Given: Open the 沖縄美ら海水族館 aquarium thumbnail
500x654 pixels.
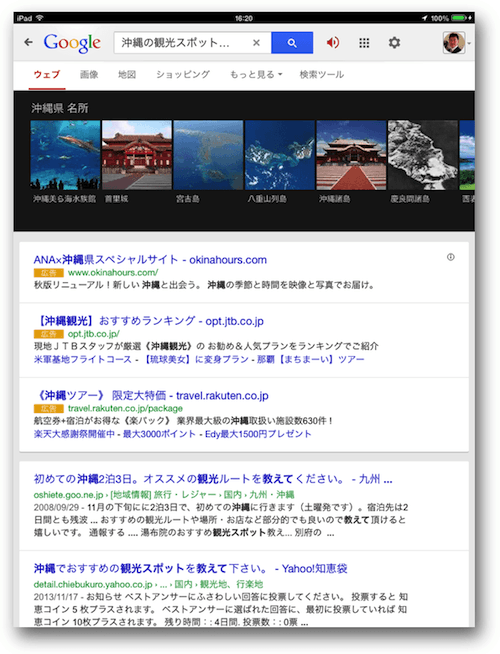Looking at the screenshot, I should click(65, 155).
